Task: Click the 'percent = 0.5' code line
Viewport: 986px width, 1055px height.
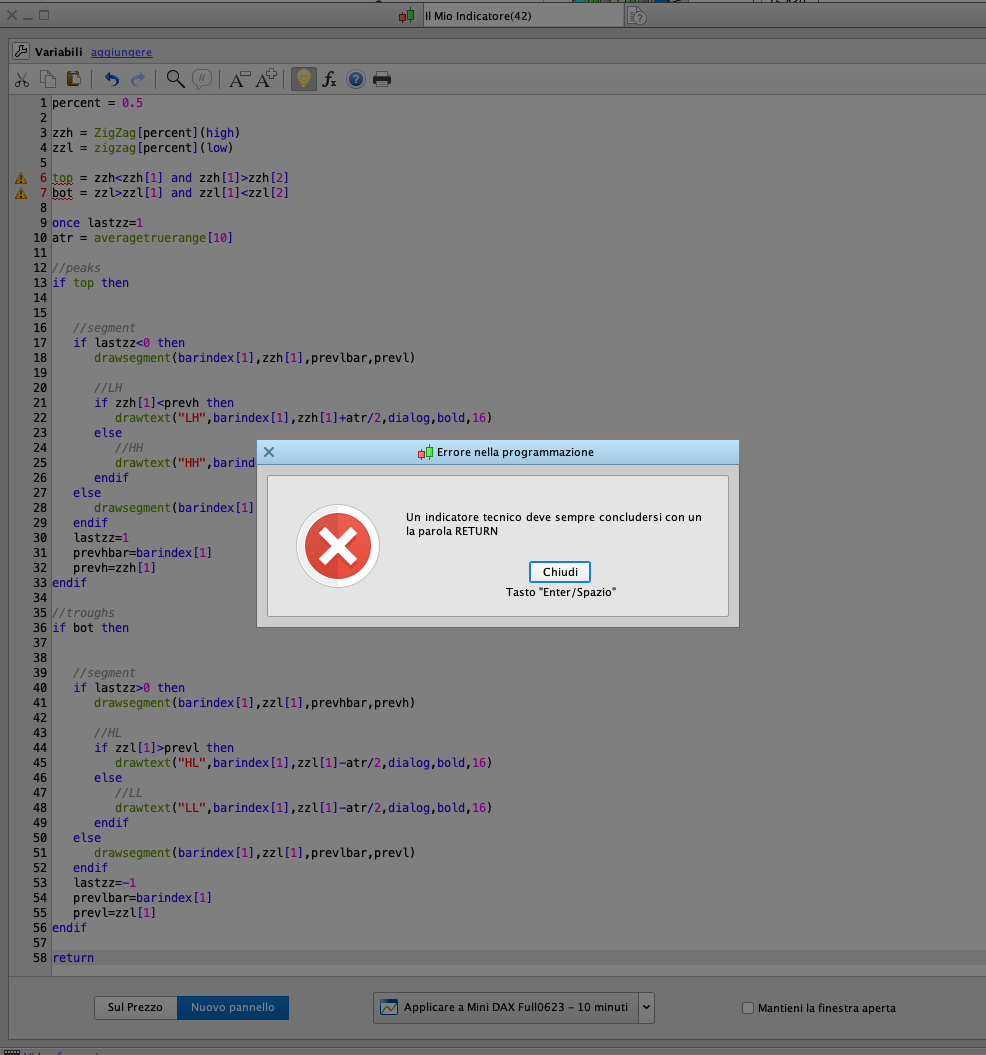Action: click(x=98, y=103)
